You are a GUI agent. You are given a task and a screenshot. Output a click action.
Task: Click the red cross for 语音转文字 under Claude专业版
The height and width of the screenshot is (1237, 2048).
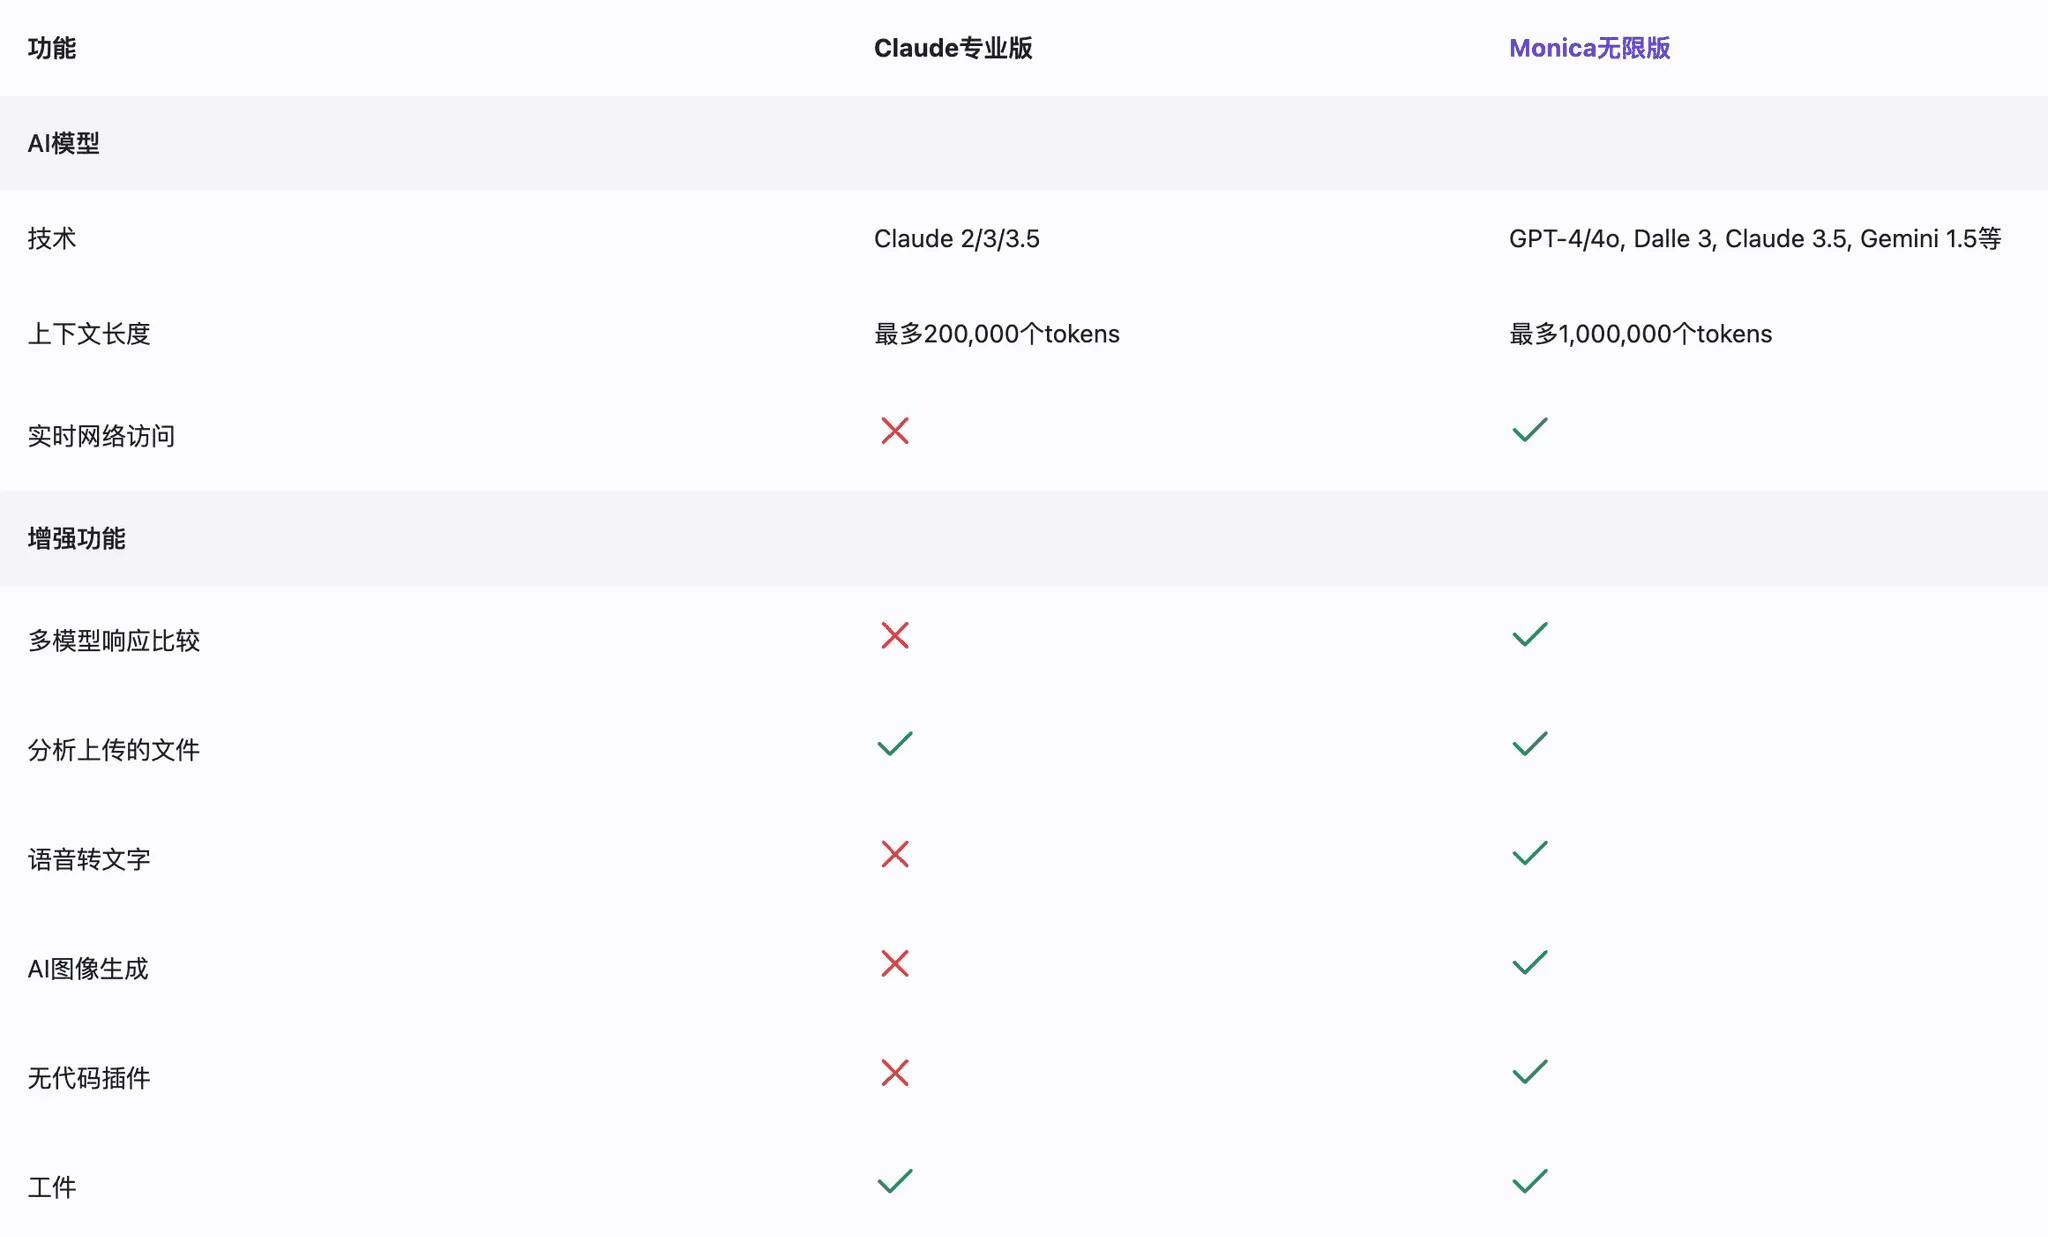tap(894, 854)
